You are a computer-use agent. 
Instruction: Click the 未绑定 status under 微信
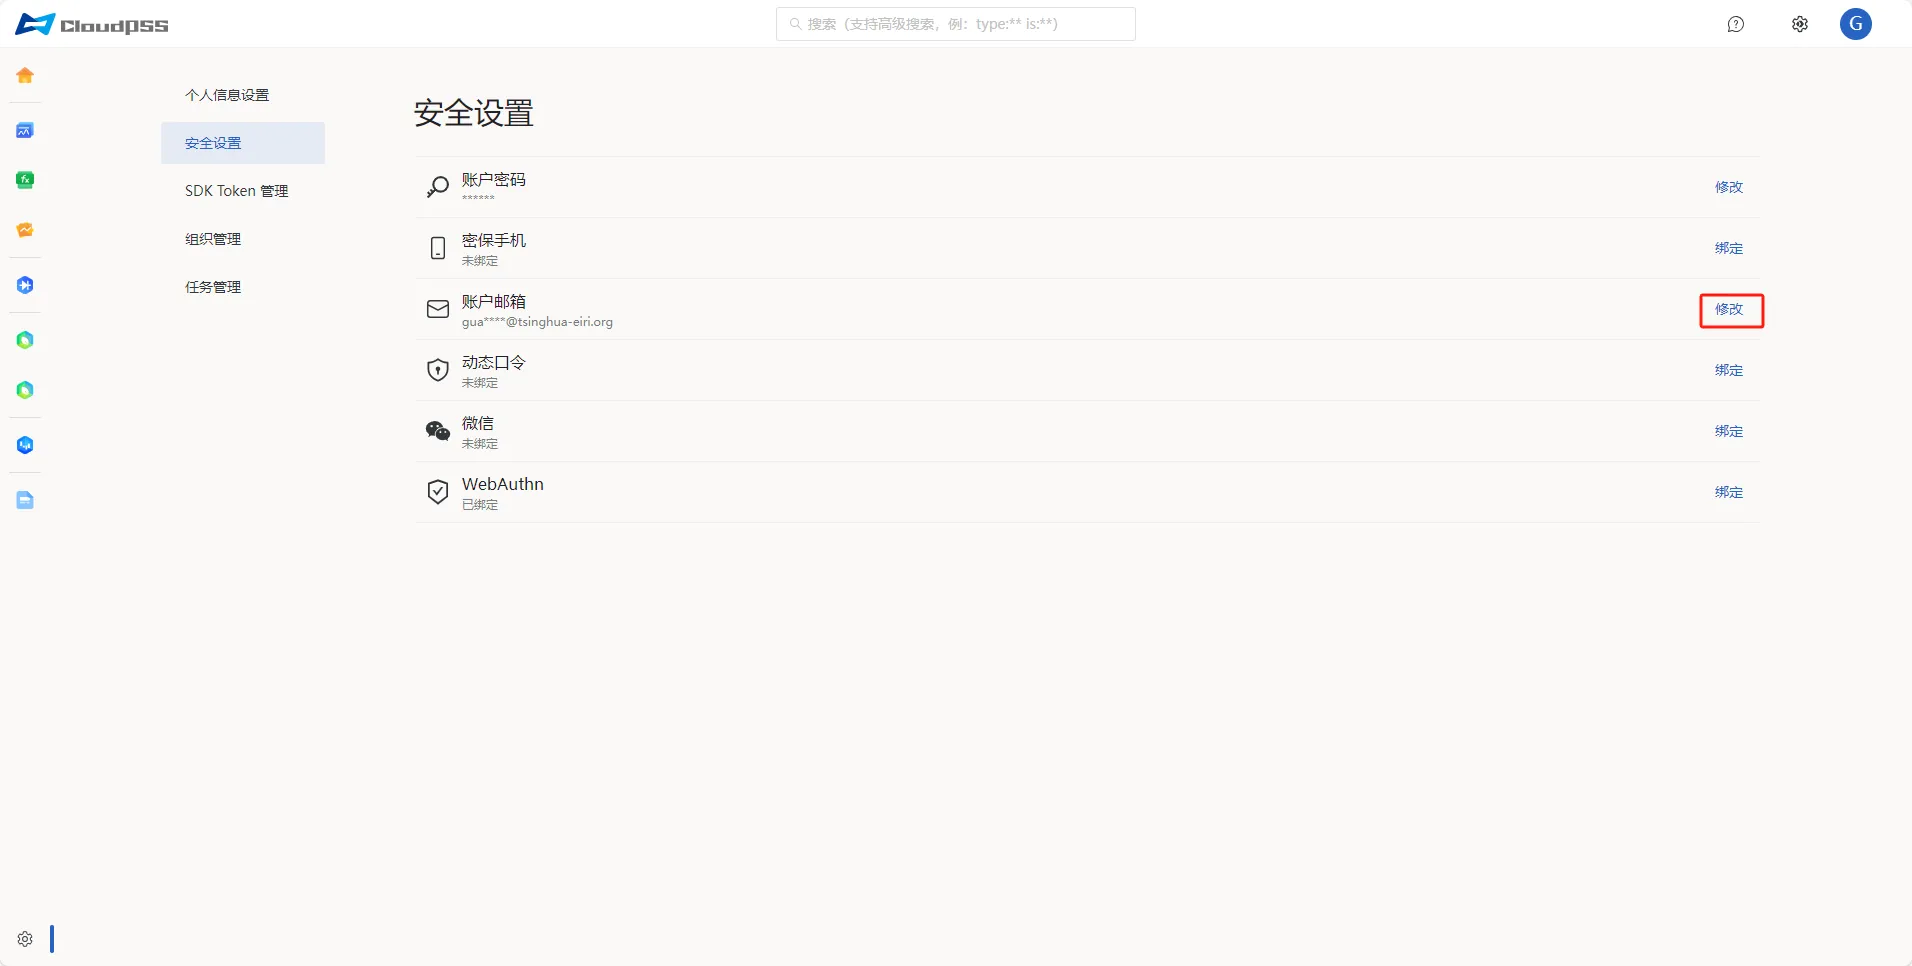click(480, 444)
